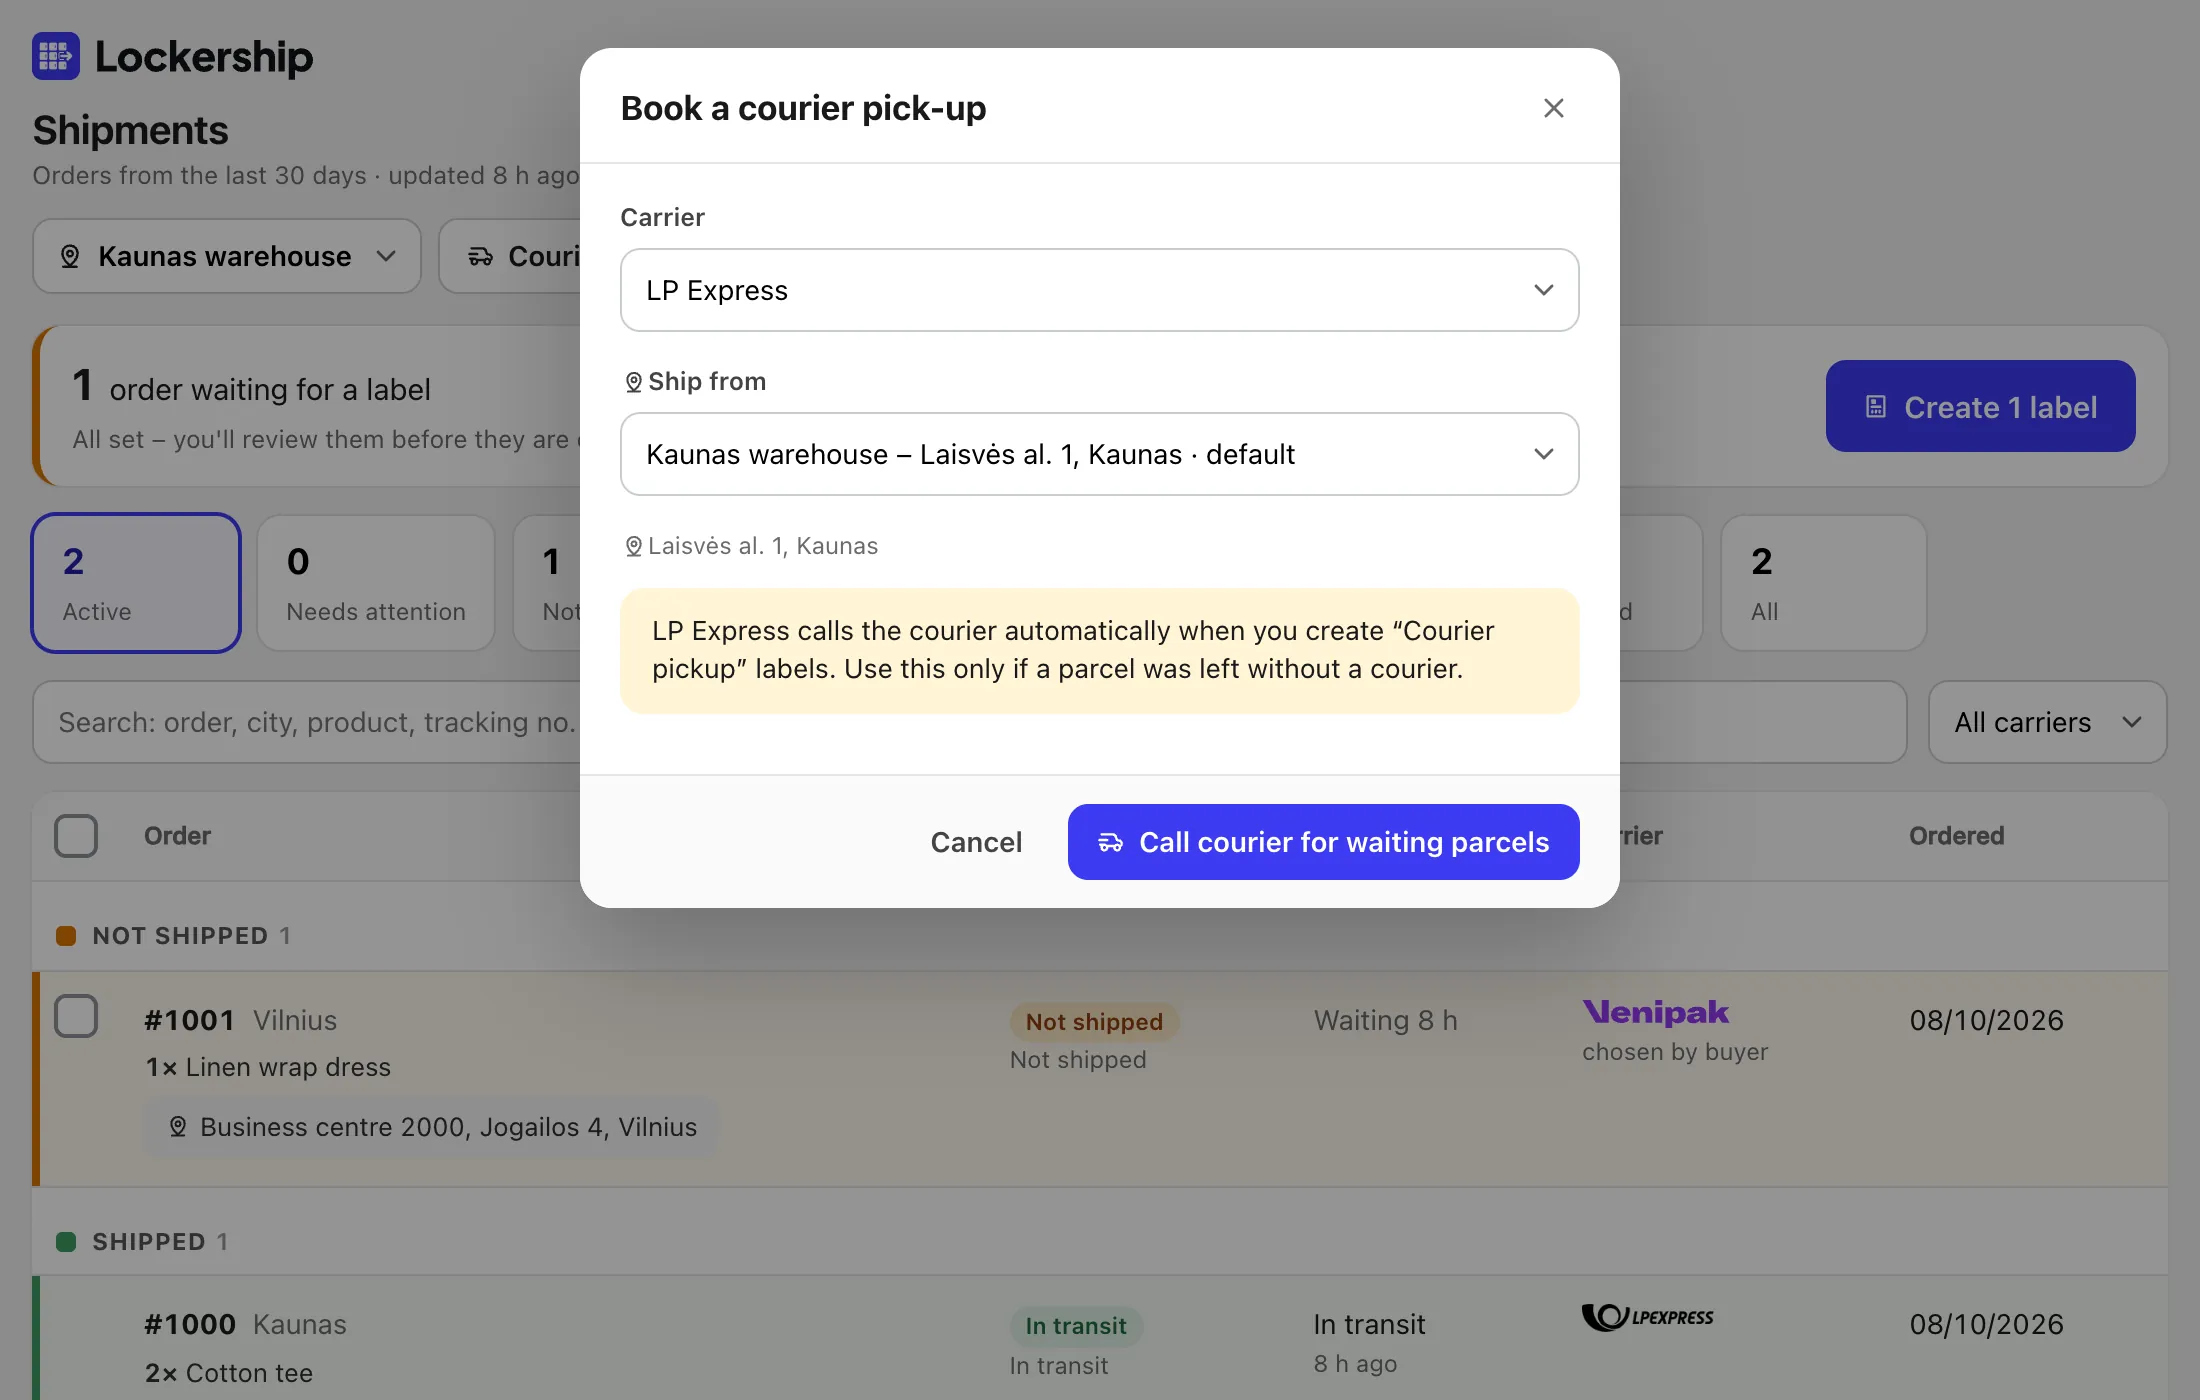Click the LP Express carrier logo
This screenshot has width=2200, height=1400.
[x=1648, y=1317]
